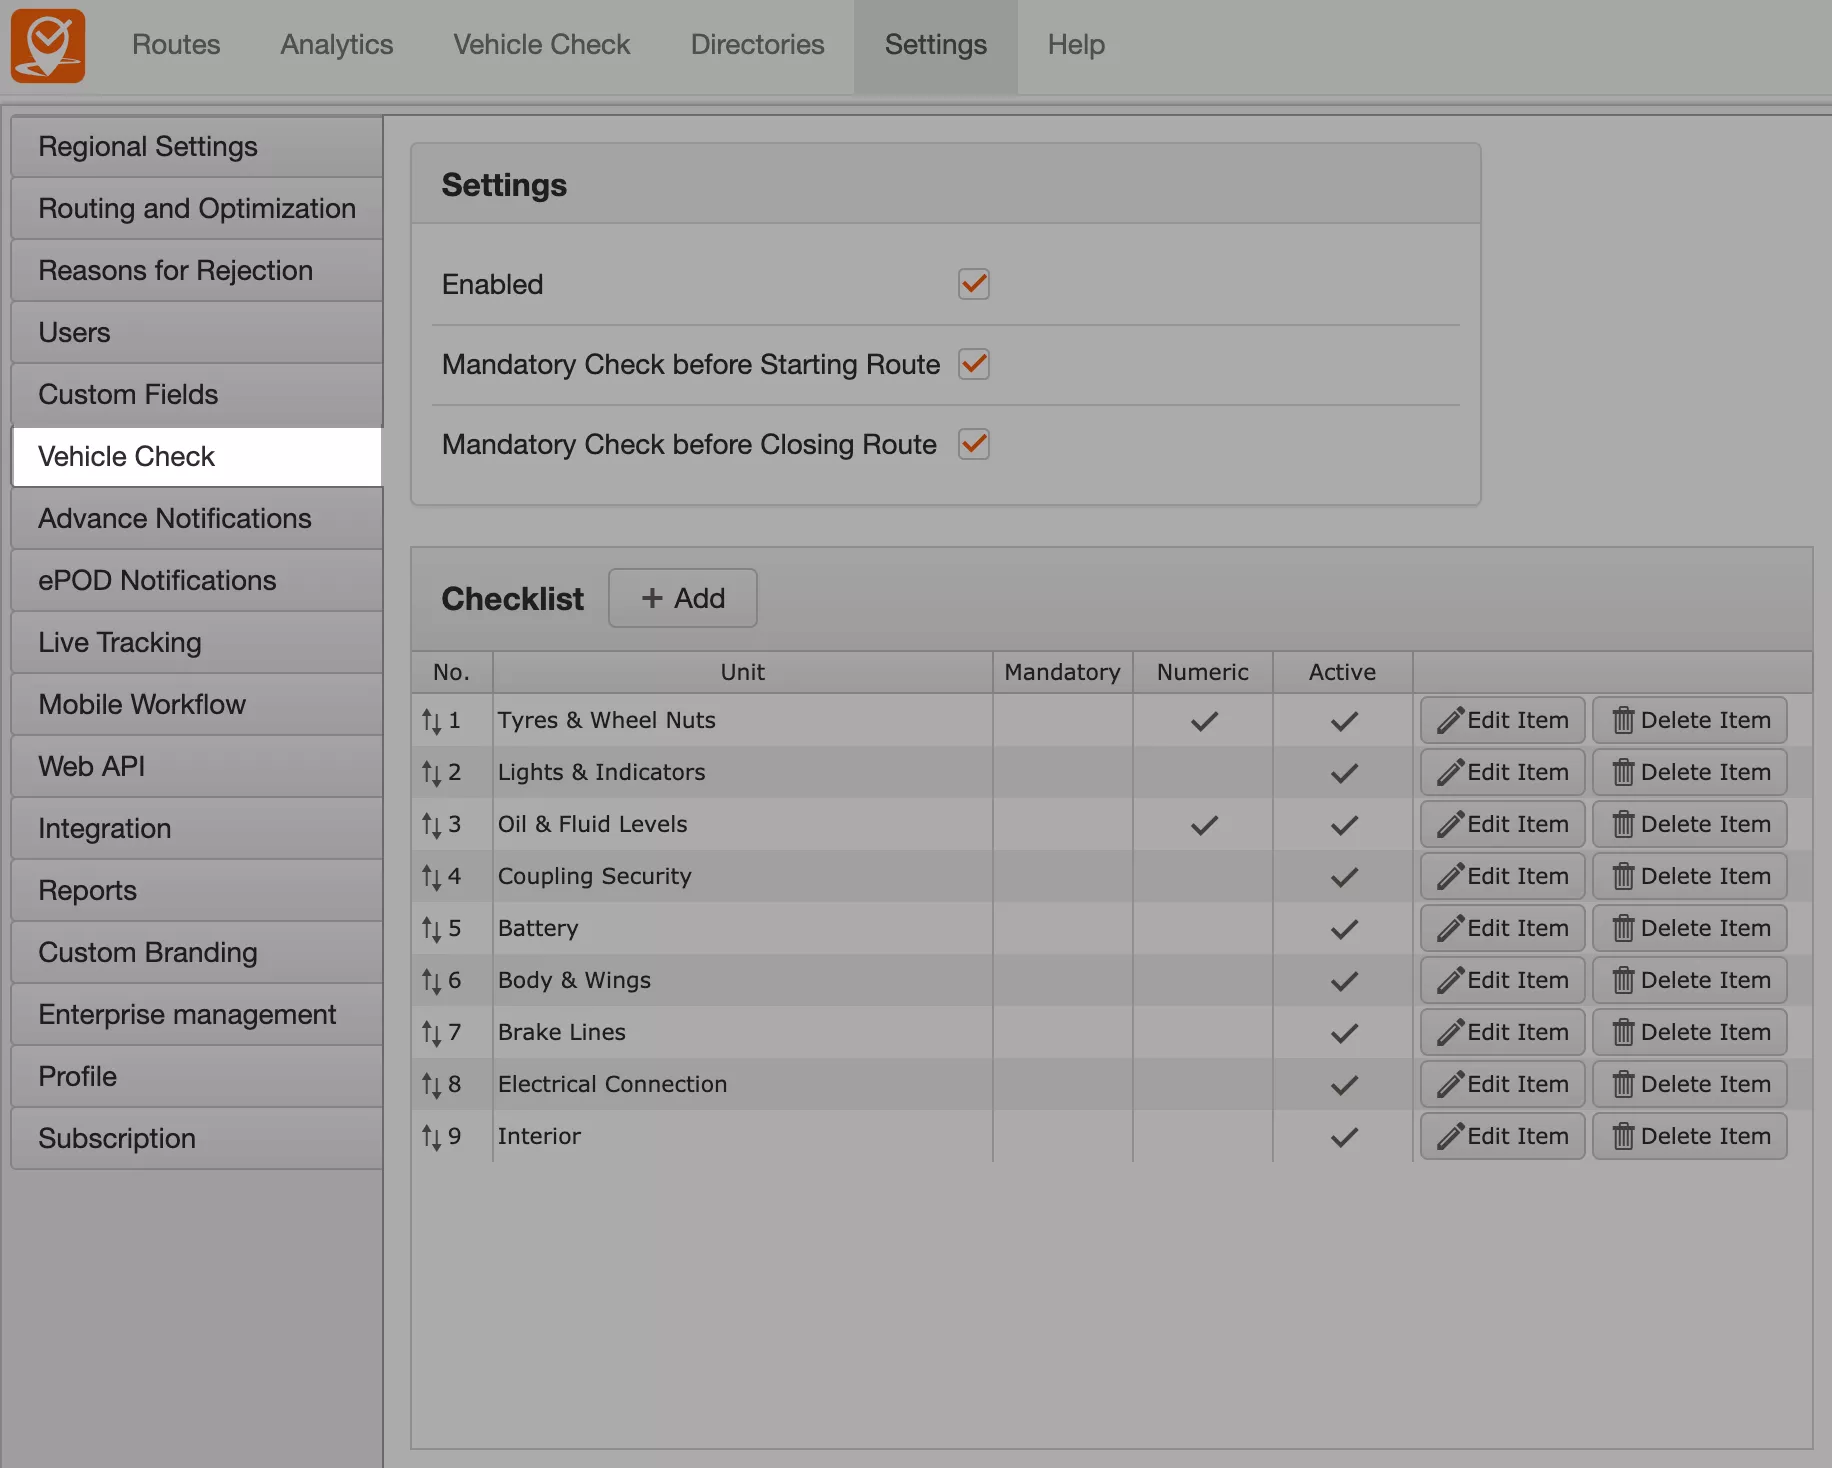
Task: Edit the Oil & Fluid Levels item
Action: (x=1502, y=824)
